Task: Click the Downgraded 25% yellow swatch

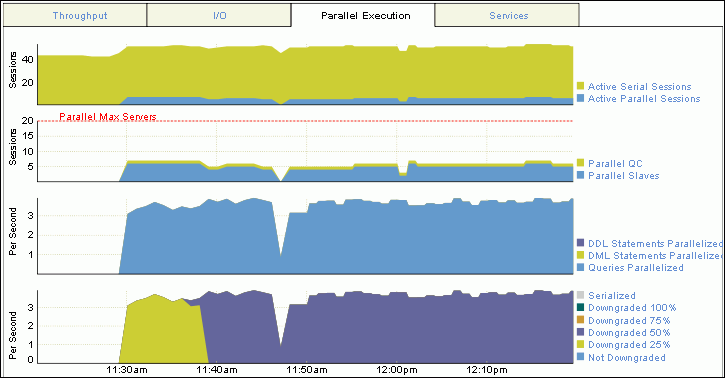Action: click(x=580, y=344)
